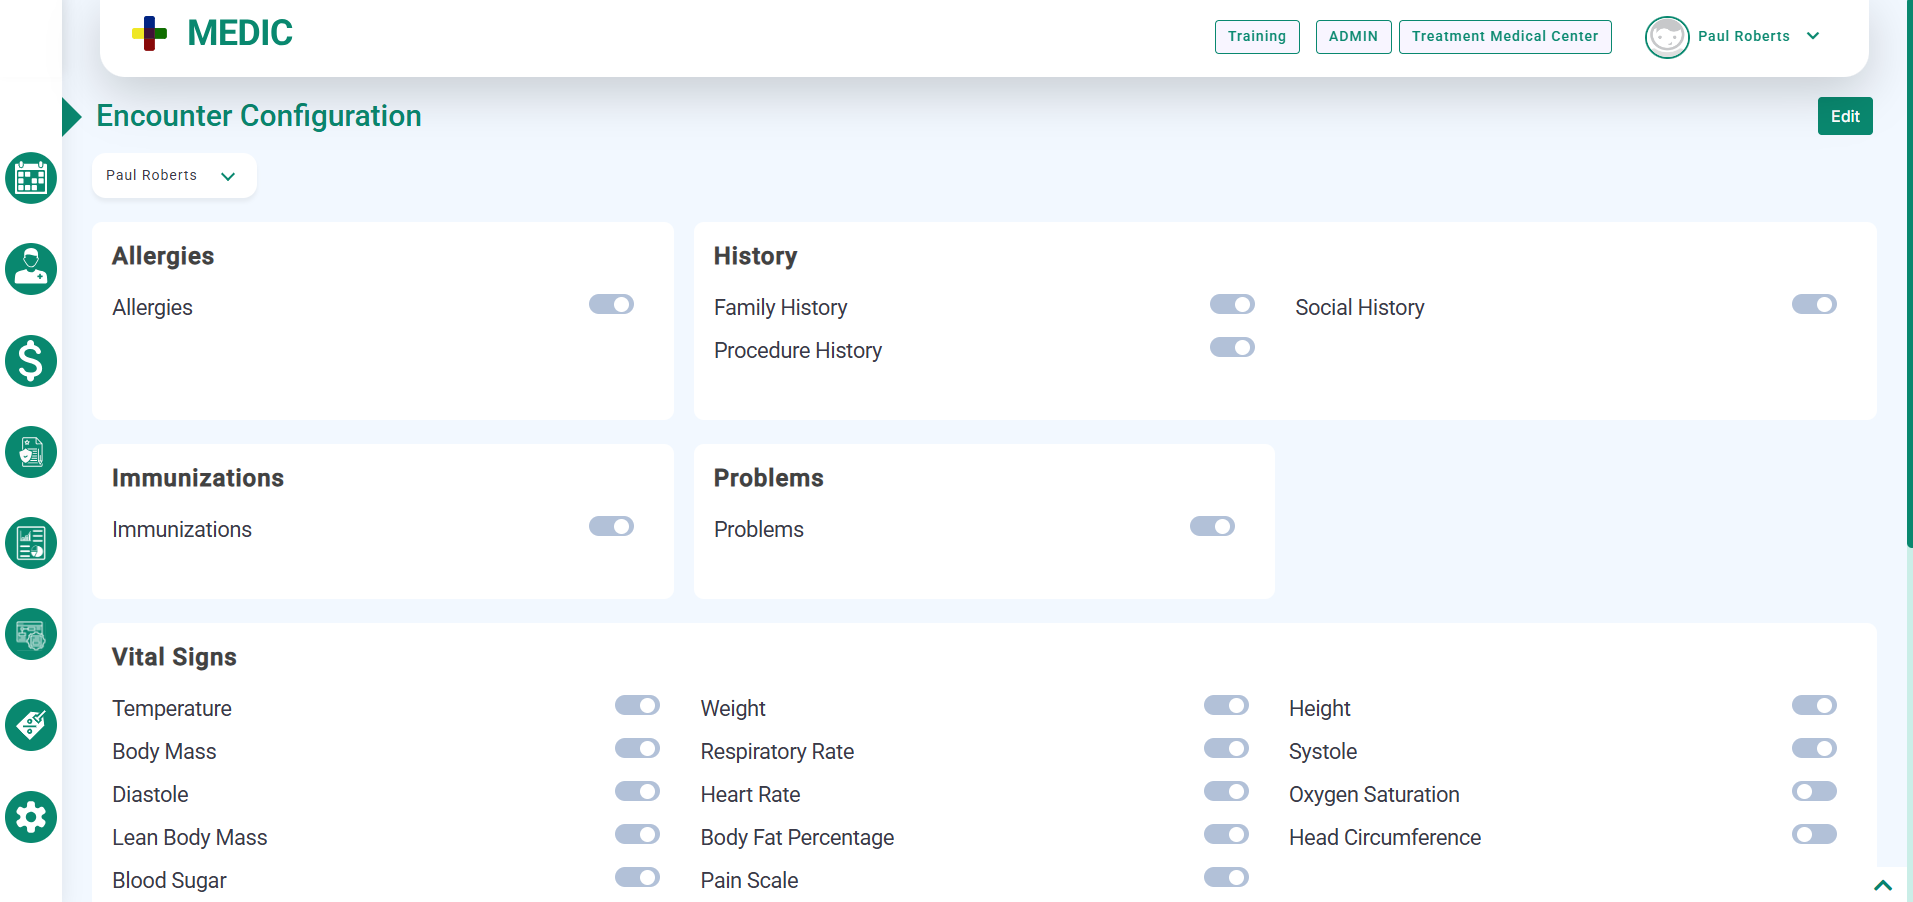The image size is (1913, 902).
Task: Toggle the Procedure History switch
Action: pyautogui.click(x=1232, y=347)
